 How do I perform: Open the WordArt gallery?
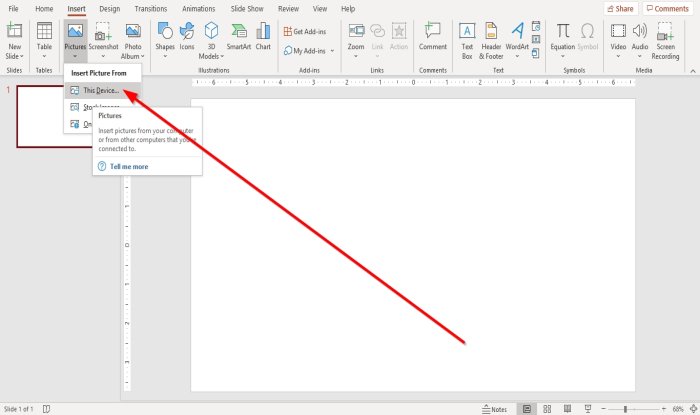coord(517,40)
